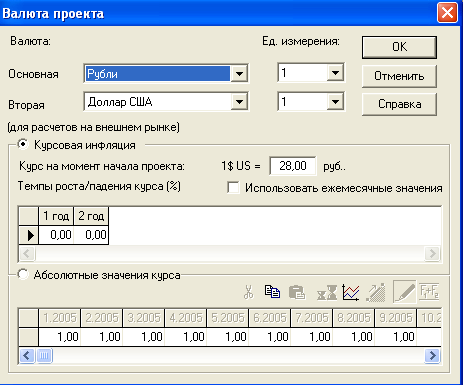This screenshot has width=463, height=385.
Task: Enable Использовать ежемесячные значения checkbox
Action: click(x=233, y=187)
